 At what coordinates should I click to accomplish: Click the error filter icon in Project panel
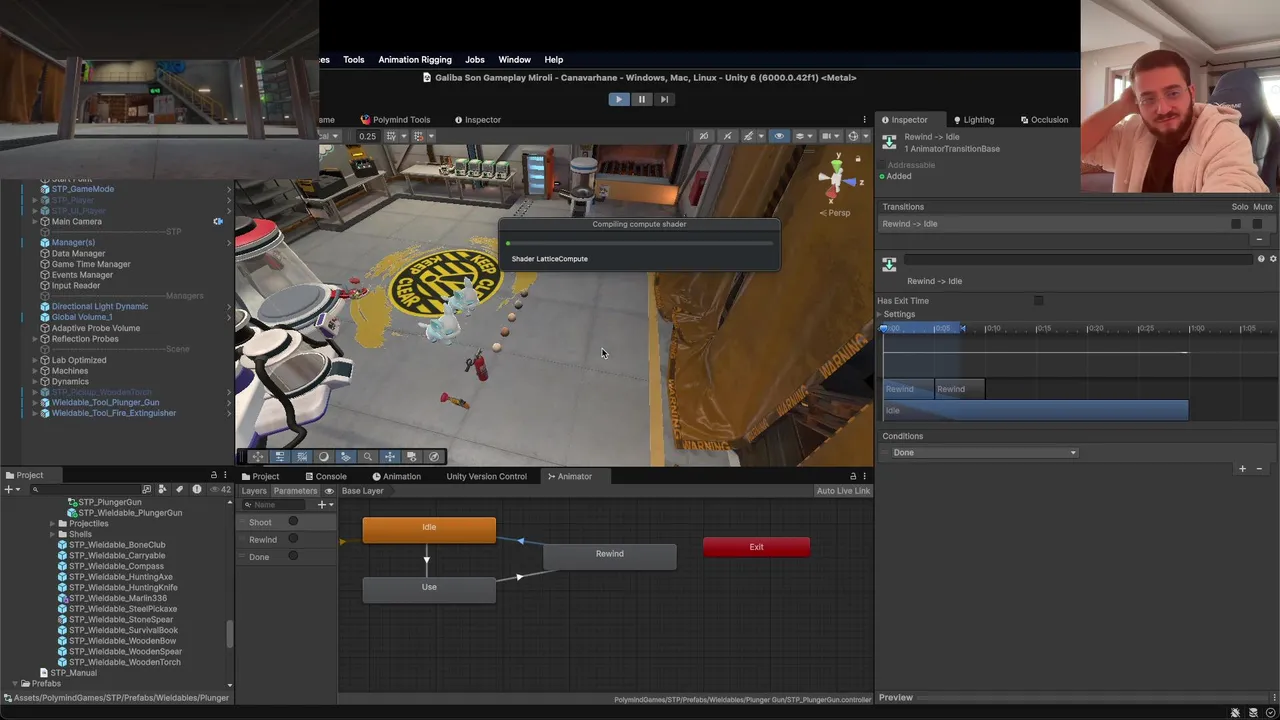click(x=196, y=490)
